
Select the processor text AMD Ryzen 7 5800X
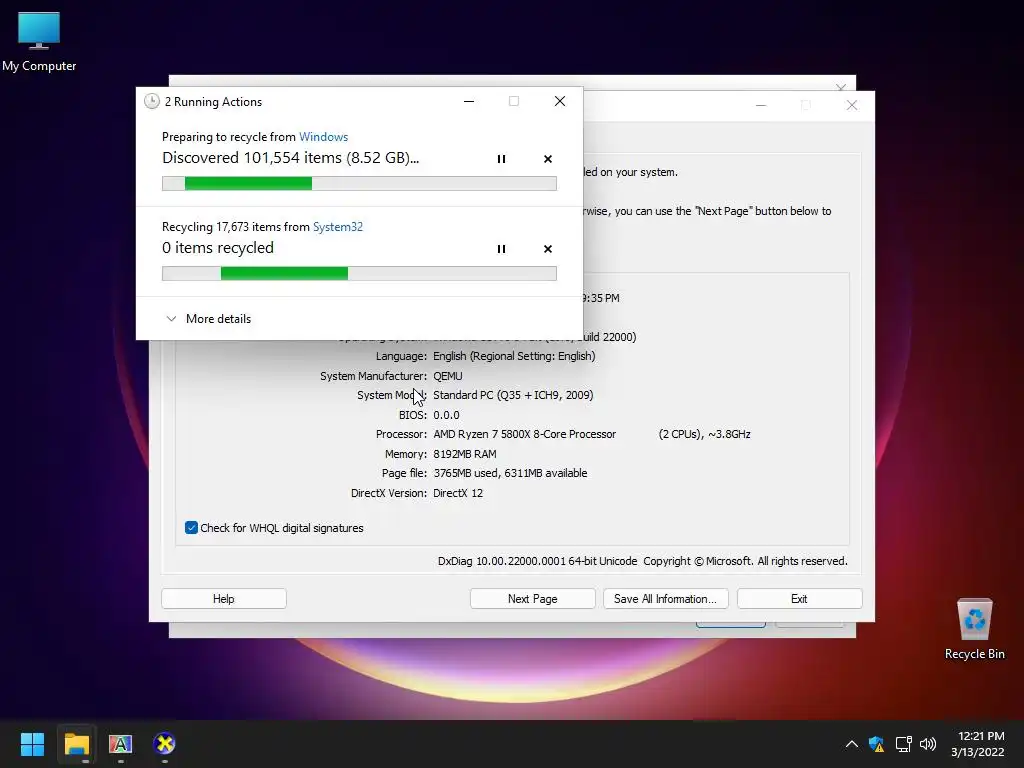coord(524,434)
